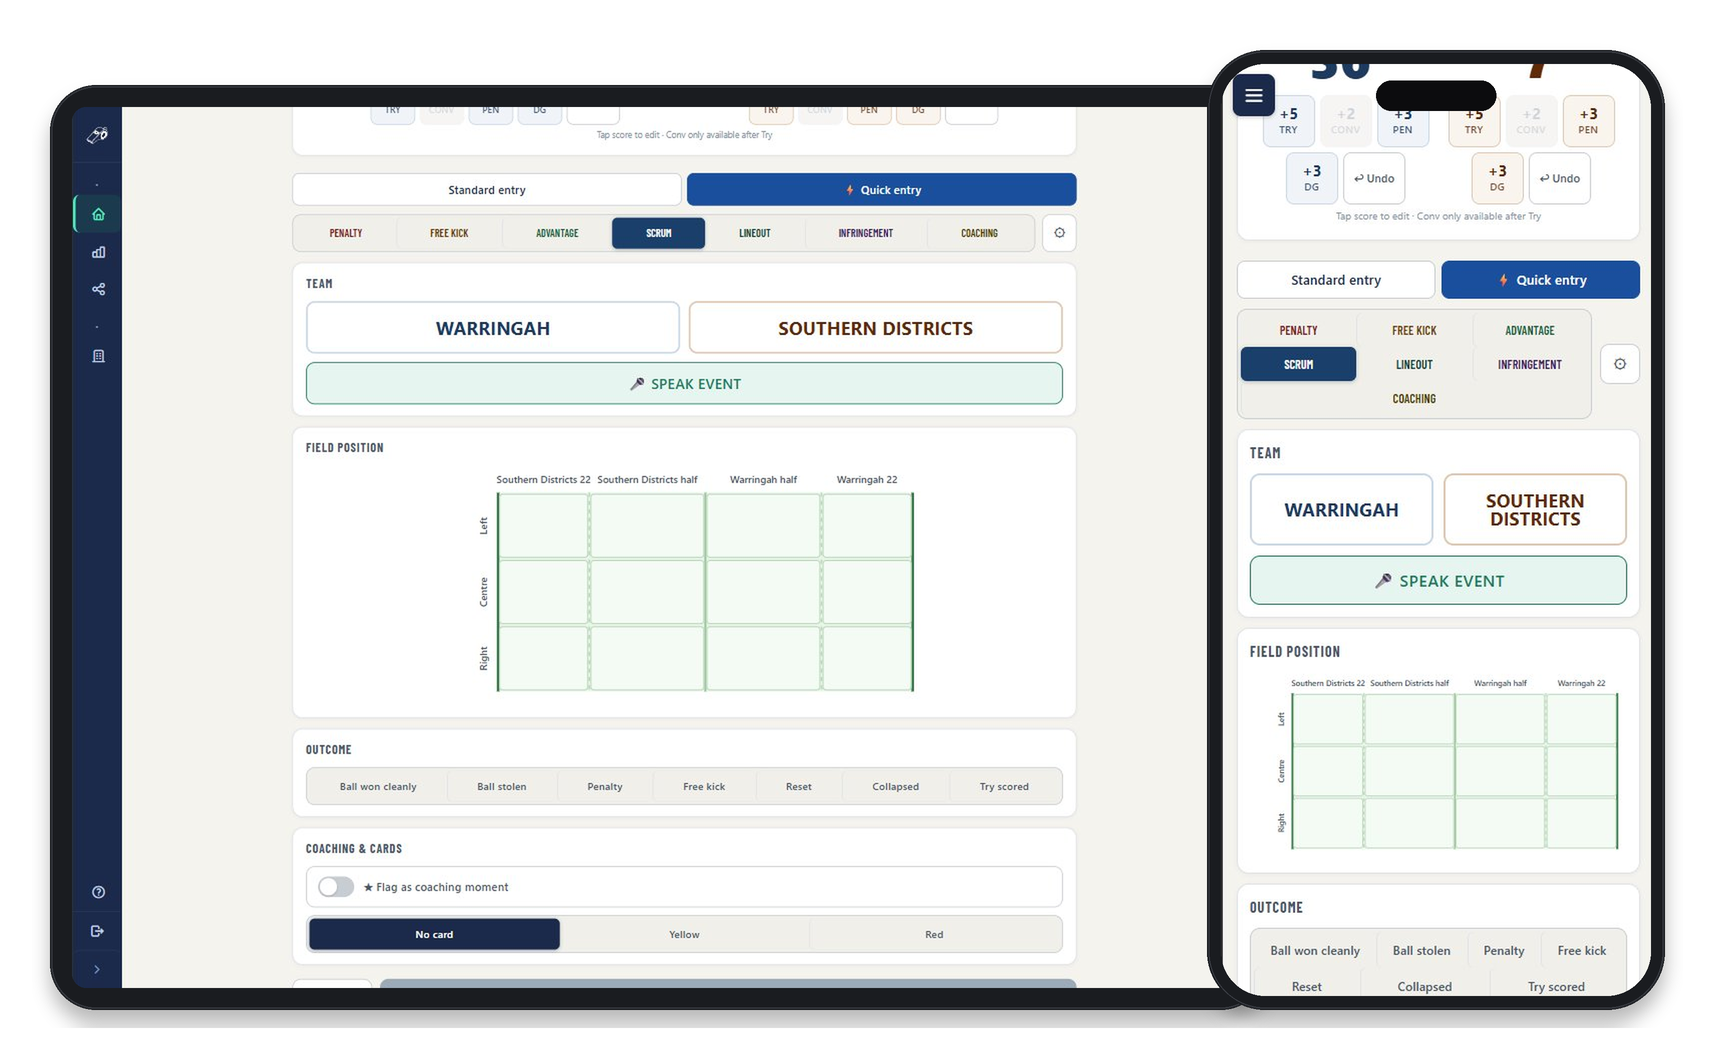This screenshot has width=1715, height=1060.
Task: Select the ADVANTAGE event tab on tablet
Action: point(557,233)
